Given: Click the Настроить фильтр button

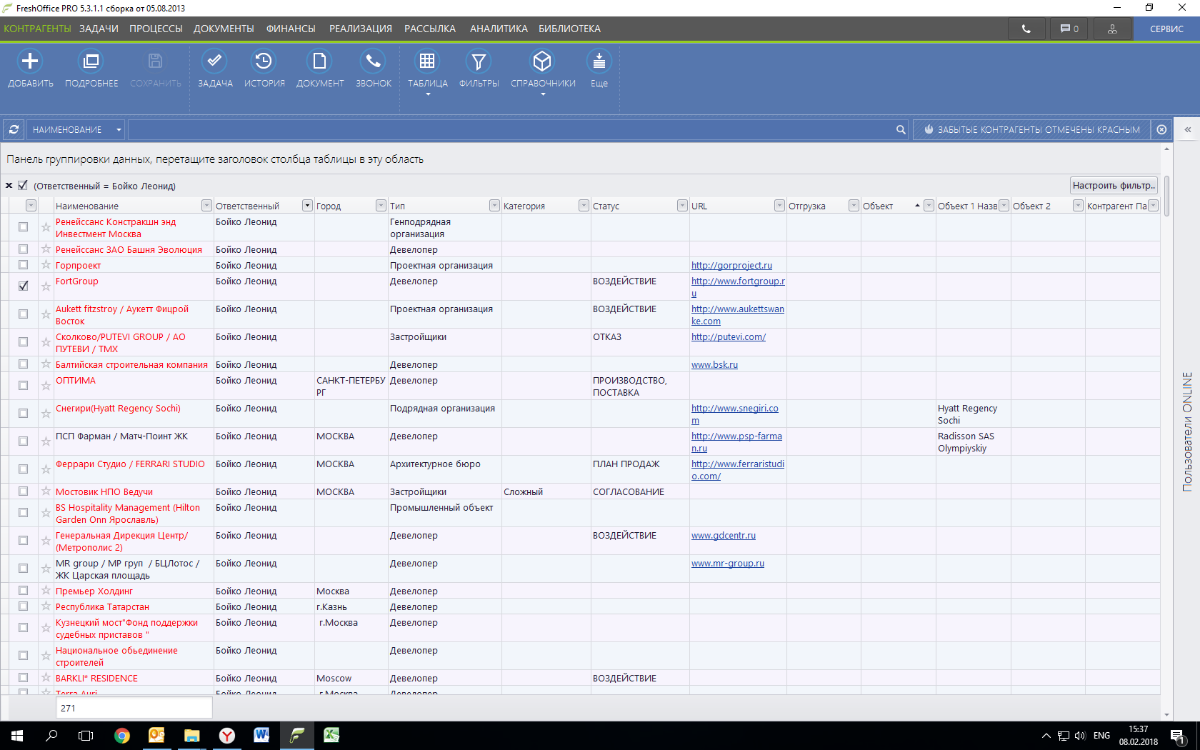Looking at the screenshot, I should [1114, 185].
